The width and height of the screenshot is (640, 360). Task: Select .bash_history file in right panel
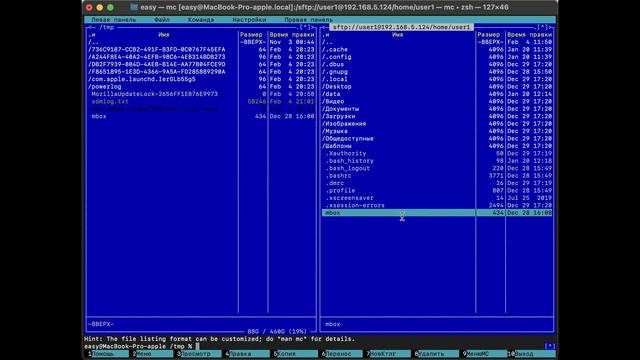(x=437, y=161)
